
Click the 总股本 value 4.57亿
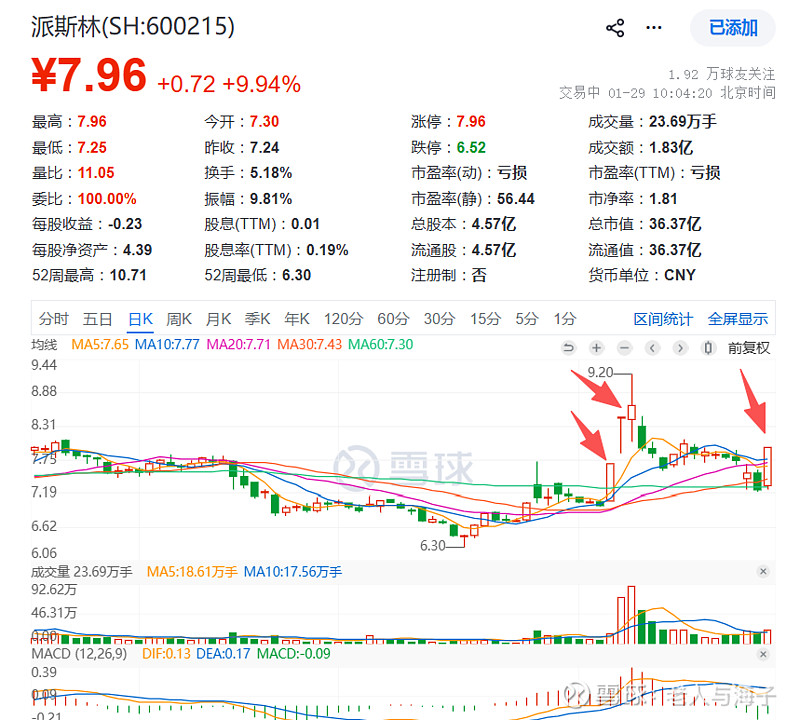click(493, 224)
